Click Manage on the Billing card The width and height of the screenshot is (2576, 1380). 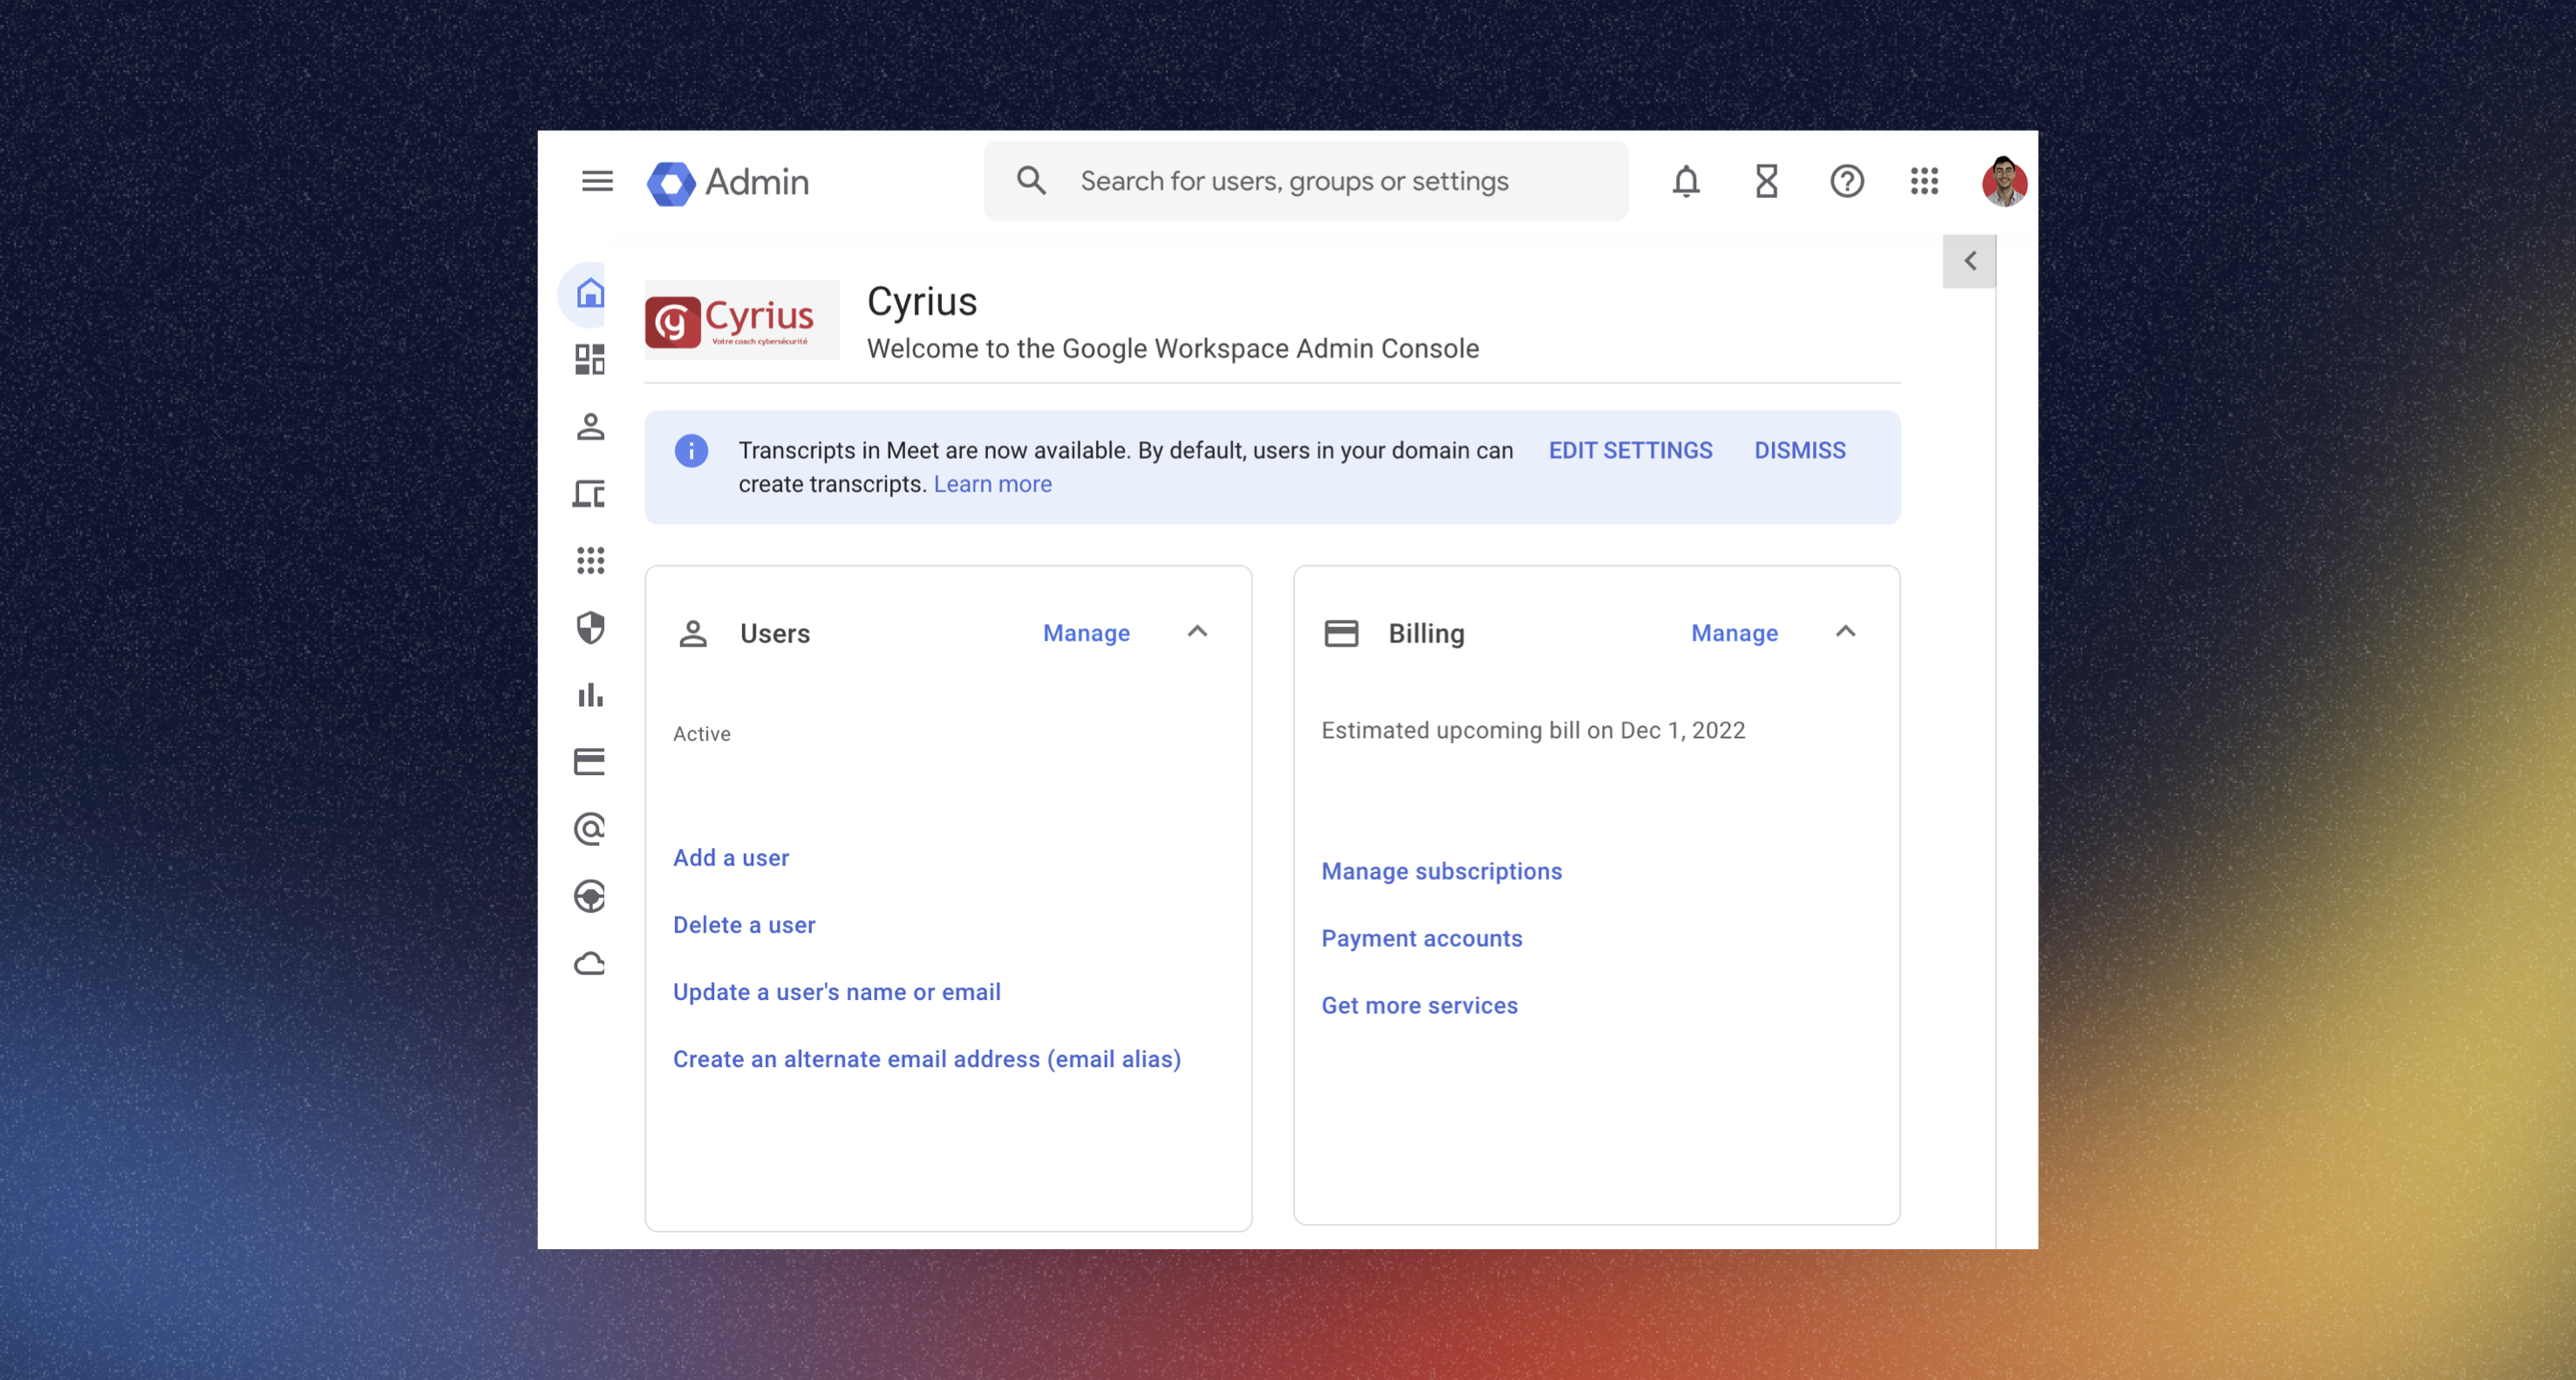coord(1734,633)
